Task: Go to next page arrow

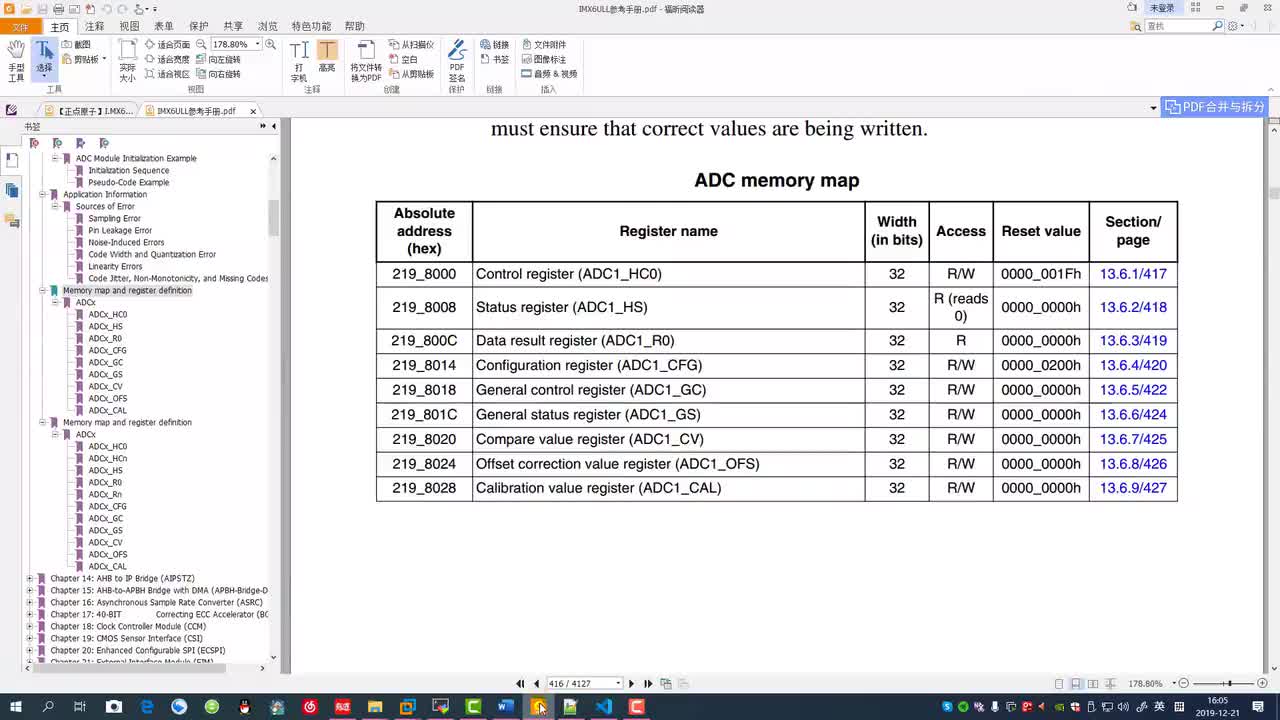Action: click(x=631, y=684)
